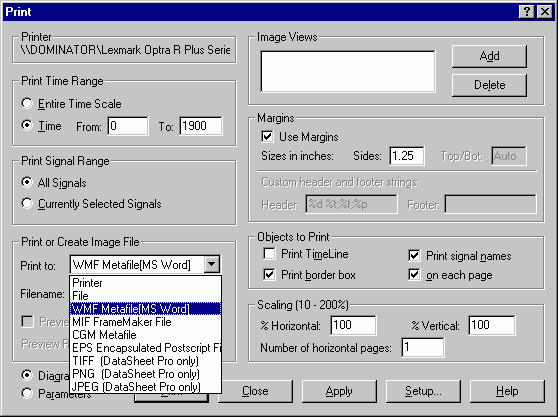
Task: Click Number of horizontal pages field
Action: point(423,347)
